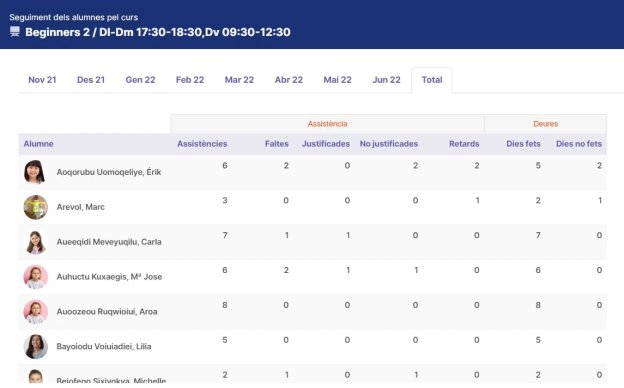Image resolution: width=624 pixels, height=388 pixels.
Task: Open the Feb 22 month tab
Action: (x=190, y=80)
